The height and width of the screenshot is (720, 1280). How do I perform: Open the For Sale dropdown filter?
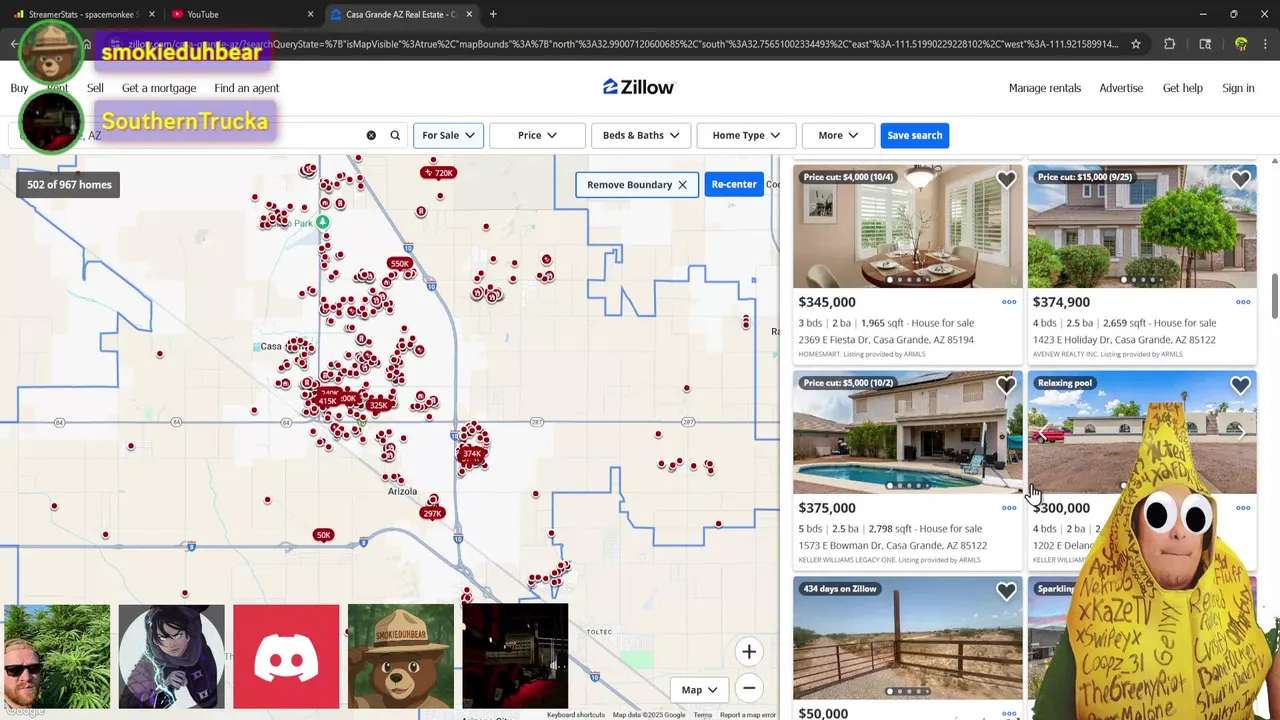(x=448, y=135)
